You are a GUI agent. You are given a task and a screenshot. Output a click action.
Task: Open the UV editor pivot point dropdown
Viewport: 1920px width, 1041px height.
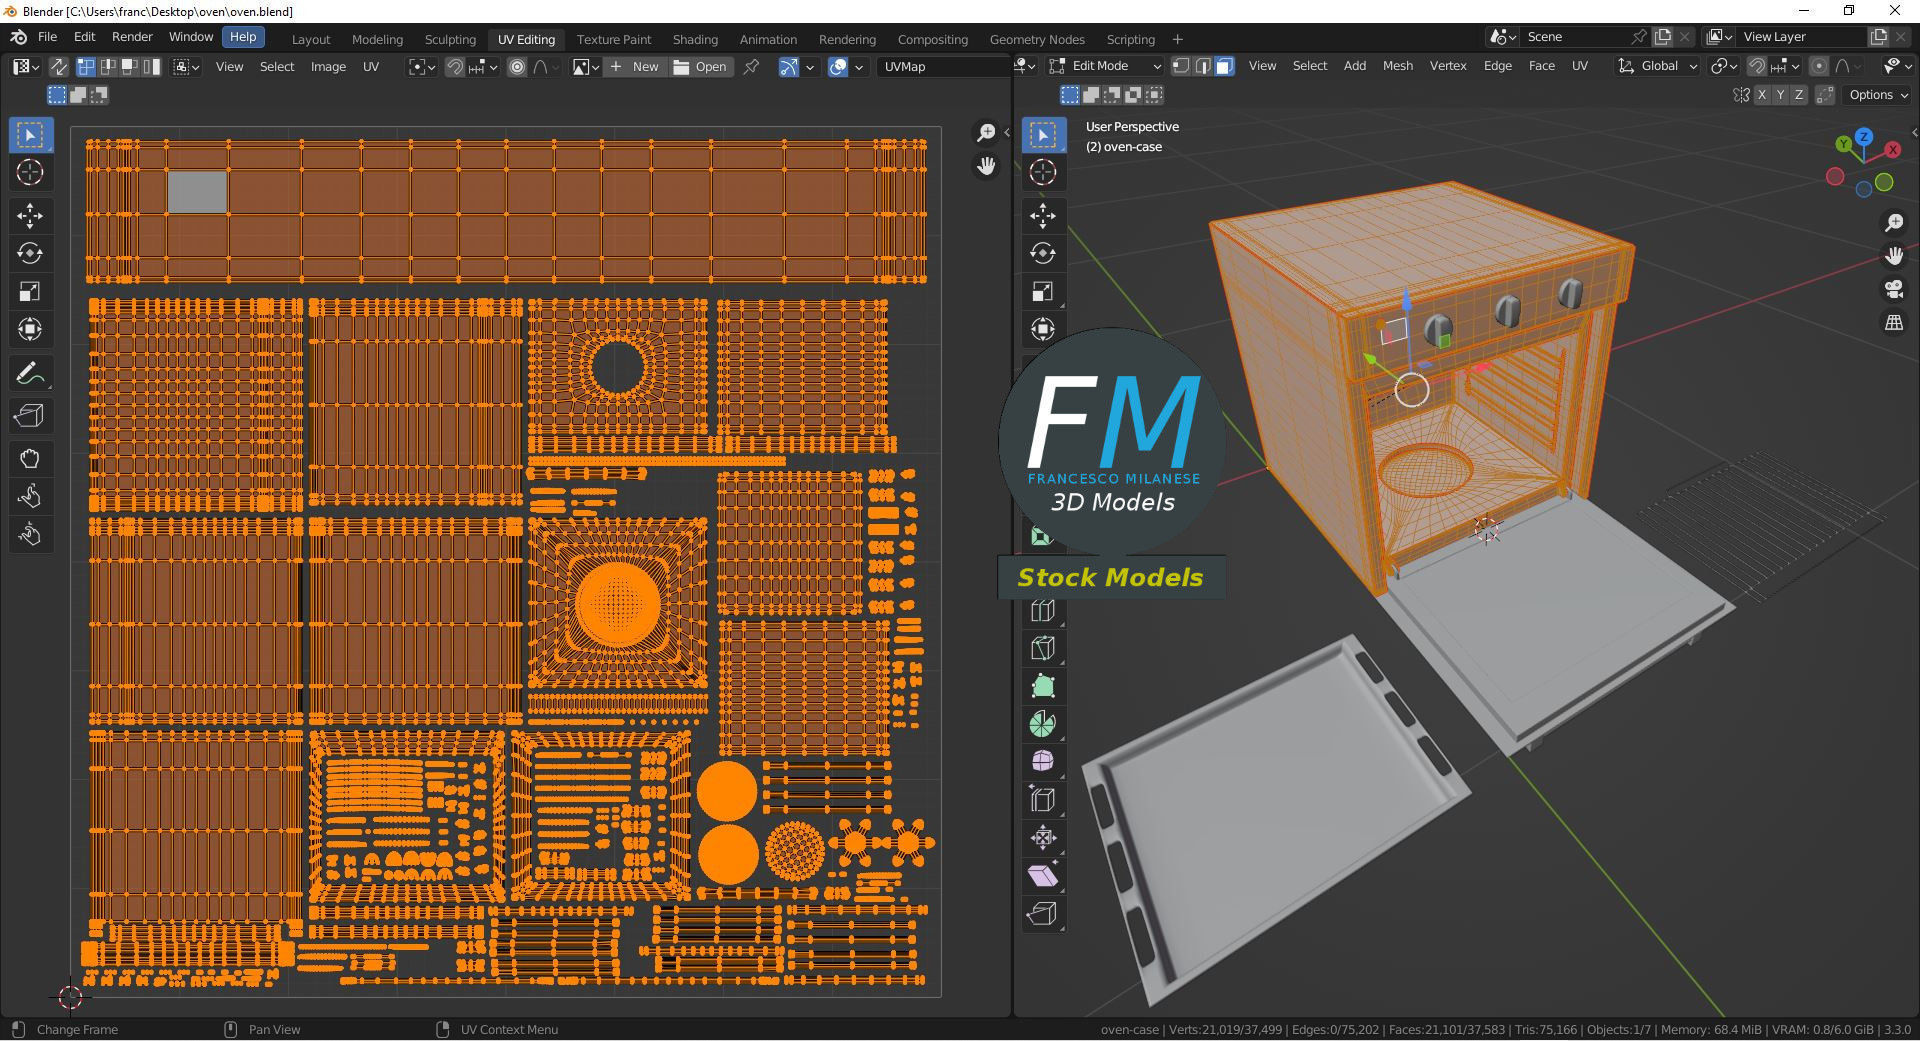423,67
